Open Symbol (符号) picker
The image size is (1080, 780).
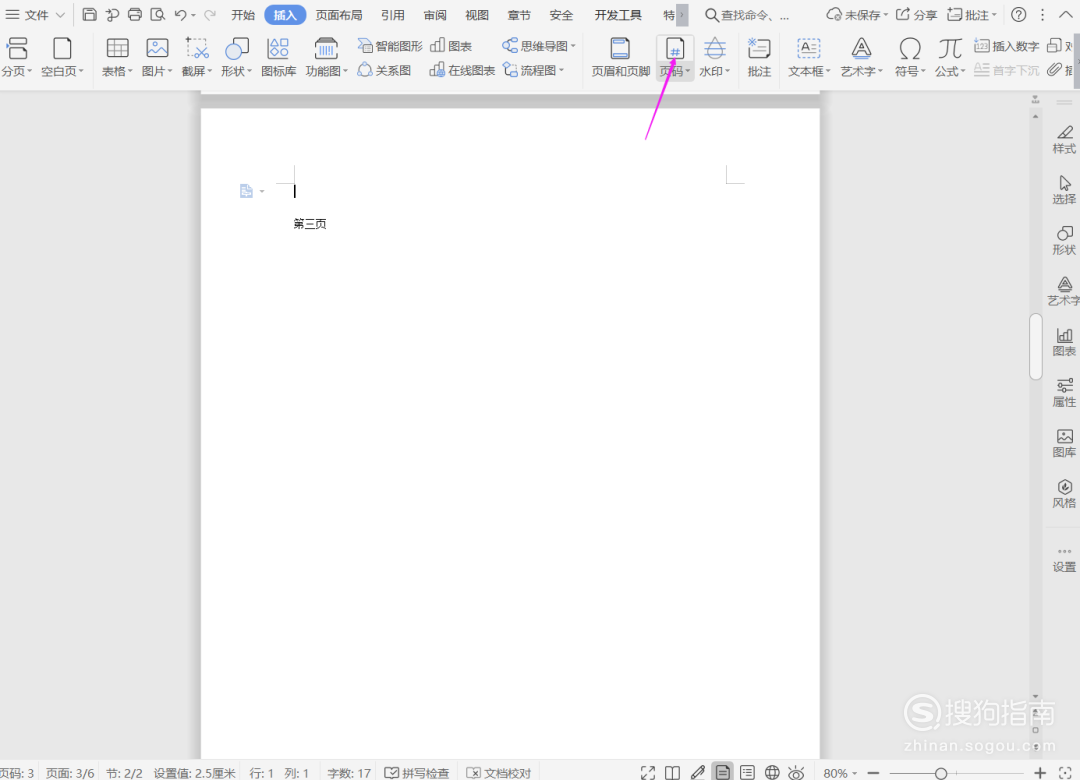coord(910,57)
